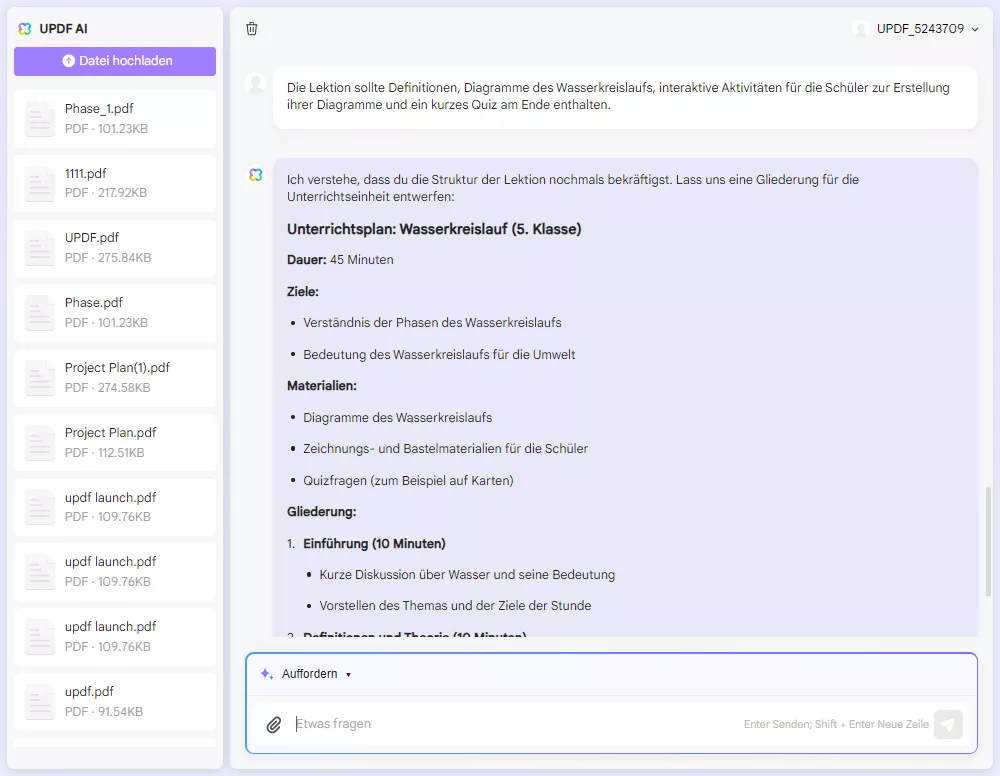This screenshot has width=1000, height=776.
Task: Click the UPDF AI logo icon
Action: (x=25, y=29)
